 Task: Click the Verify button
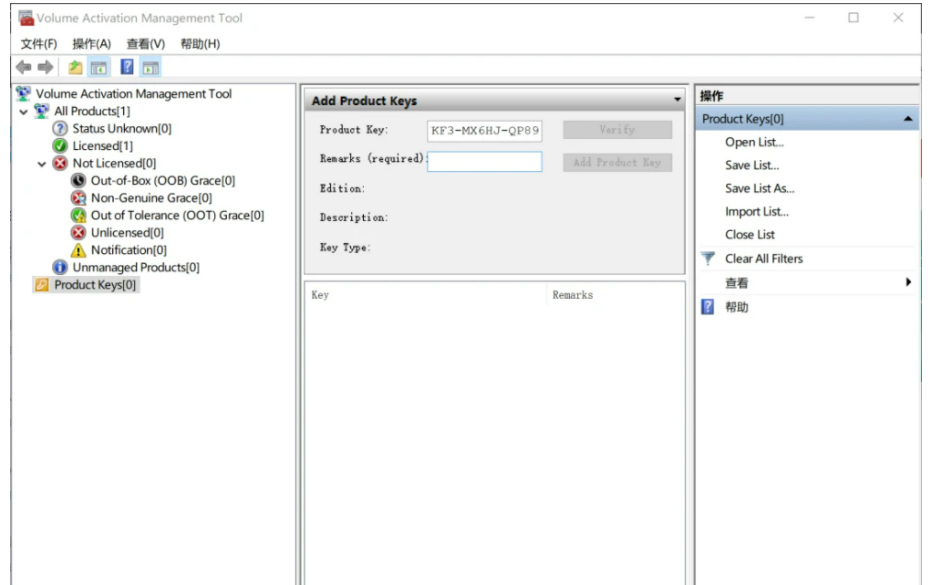[617, 130]
